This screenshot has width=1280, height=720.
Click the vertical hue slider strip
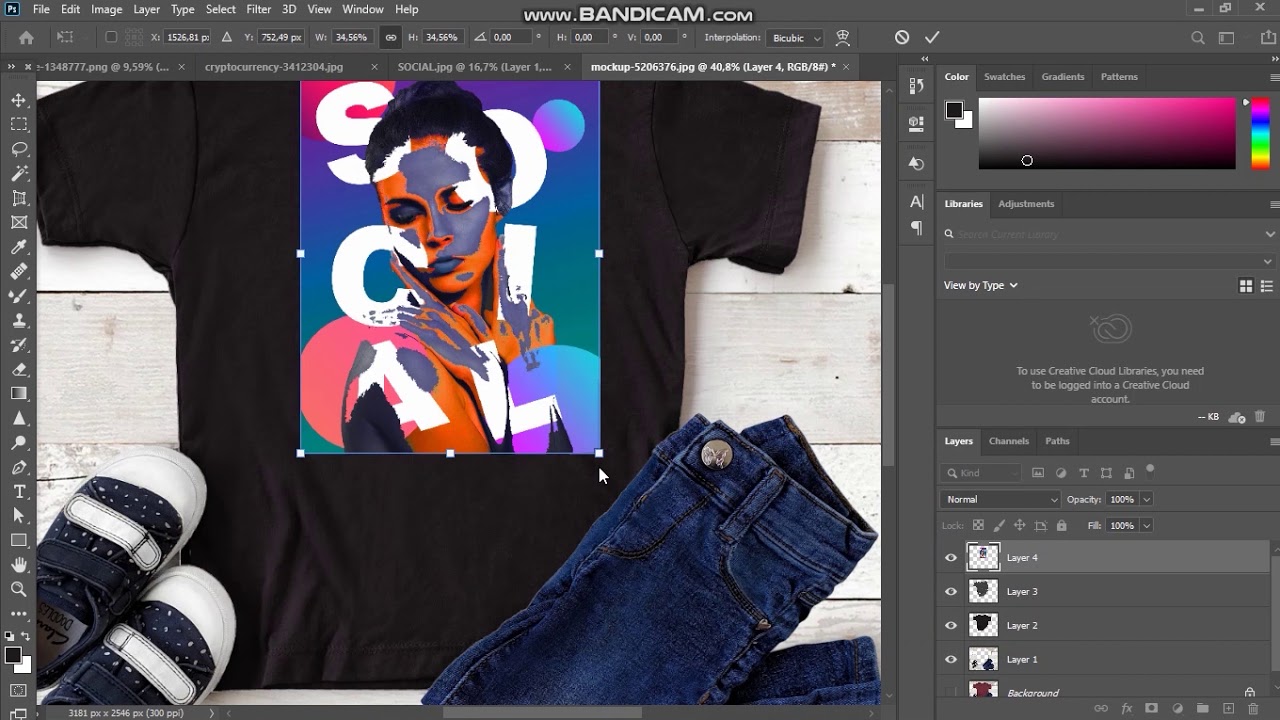click(1260, 133)
